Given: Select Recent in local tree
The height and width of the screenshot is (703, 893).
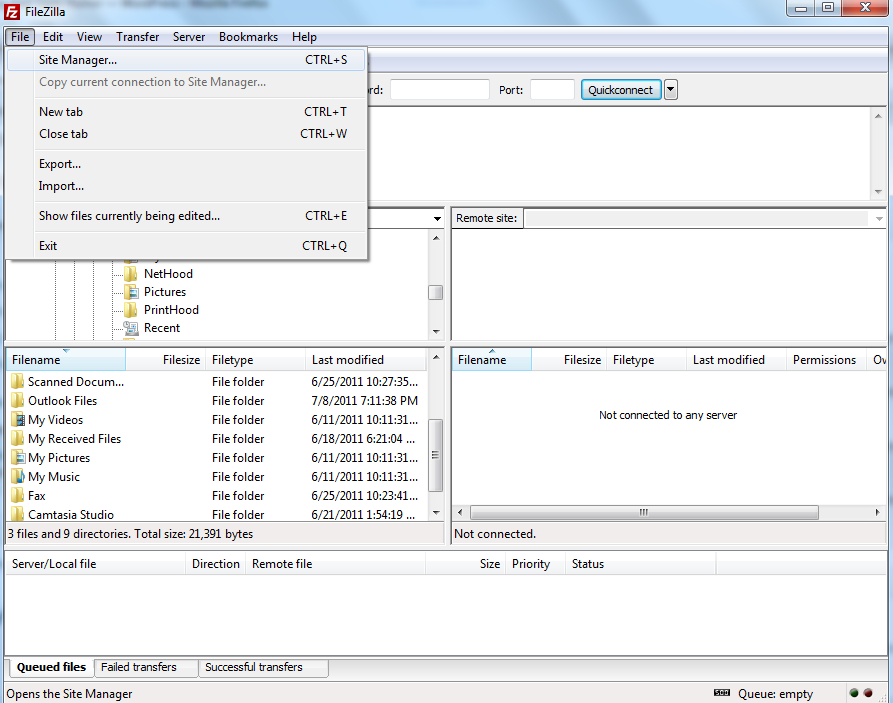Looking at the screenshot, I should [162, 328].
